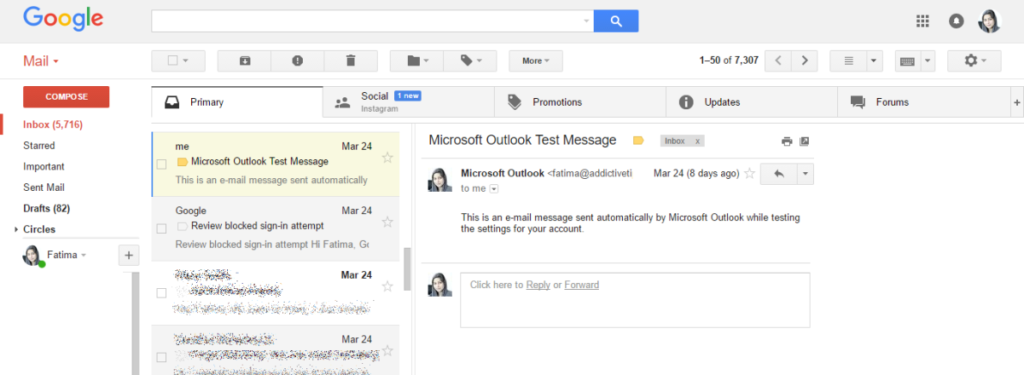Screen dimensions: 1024x375
Task: Switch to the Updates tab
Action: [752, 102]
